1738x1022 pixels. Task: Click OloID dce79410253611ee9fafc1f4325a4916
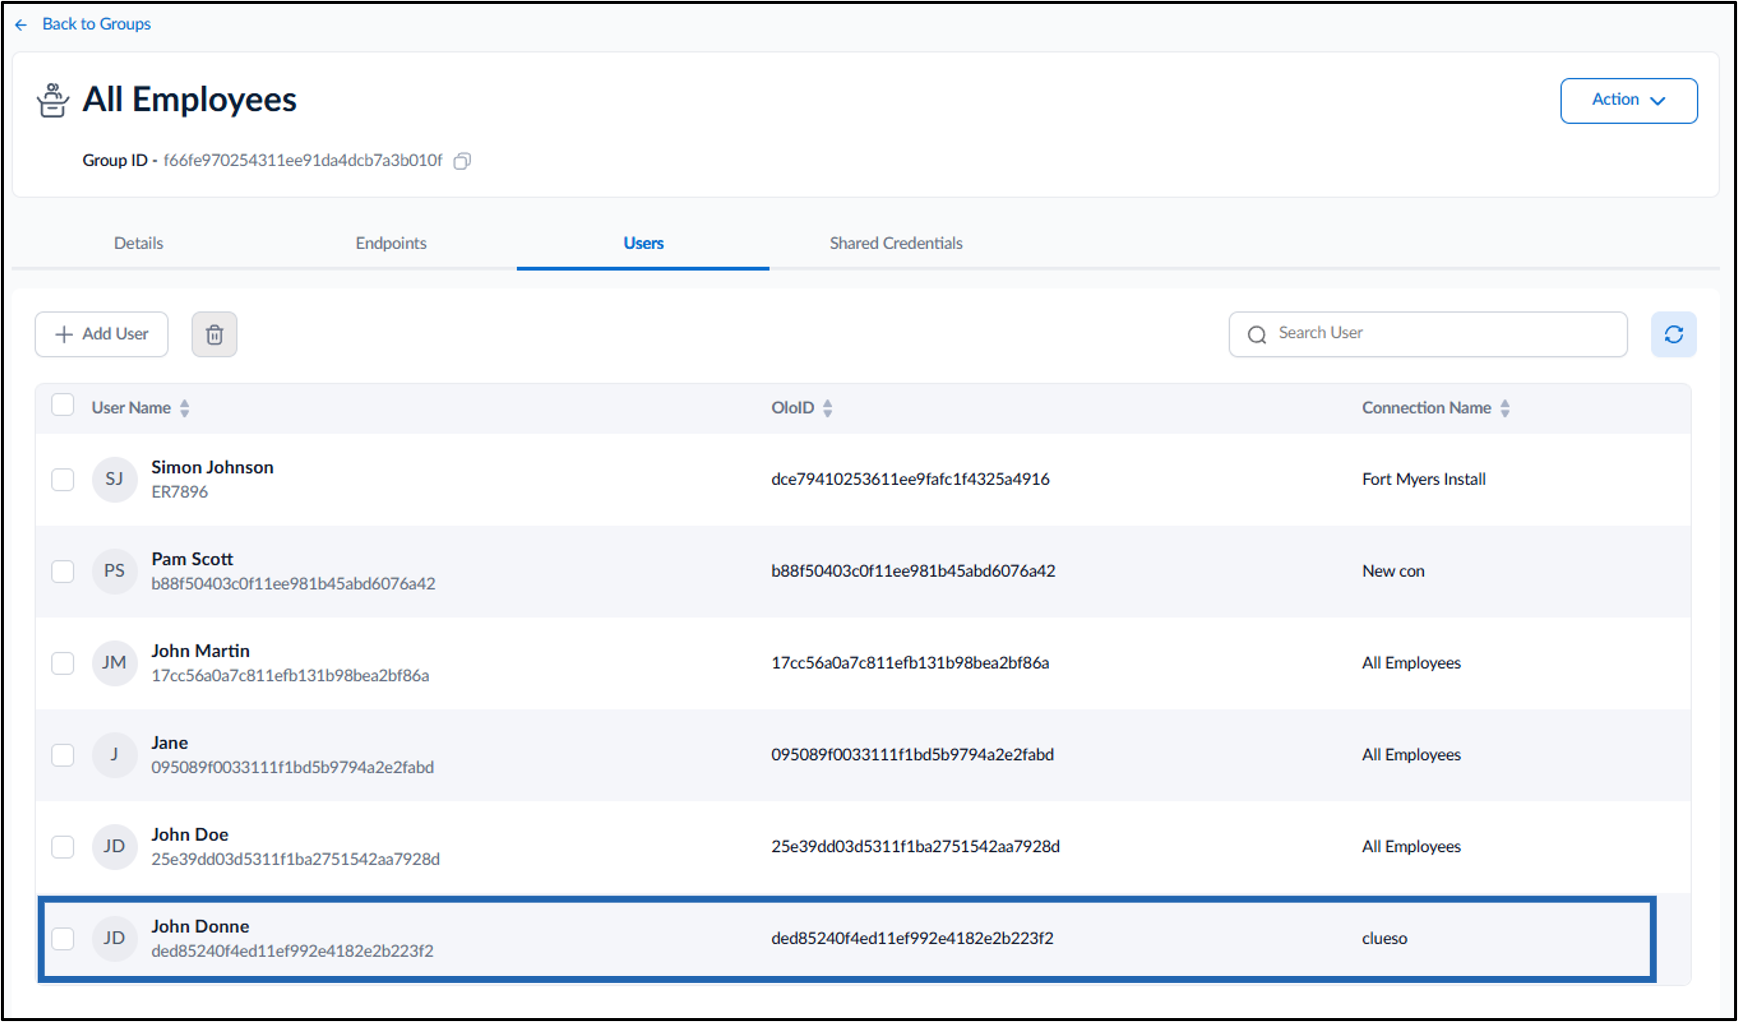click(x=910, y=479)
